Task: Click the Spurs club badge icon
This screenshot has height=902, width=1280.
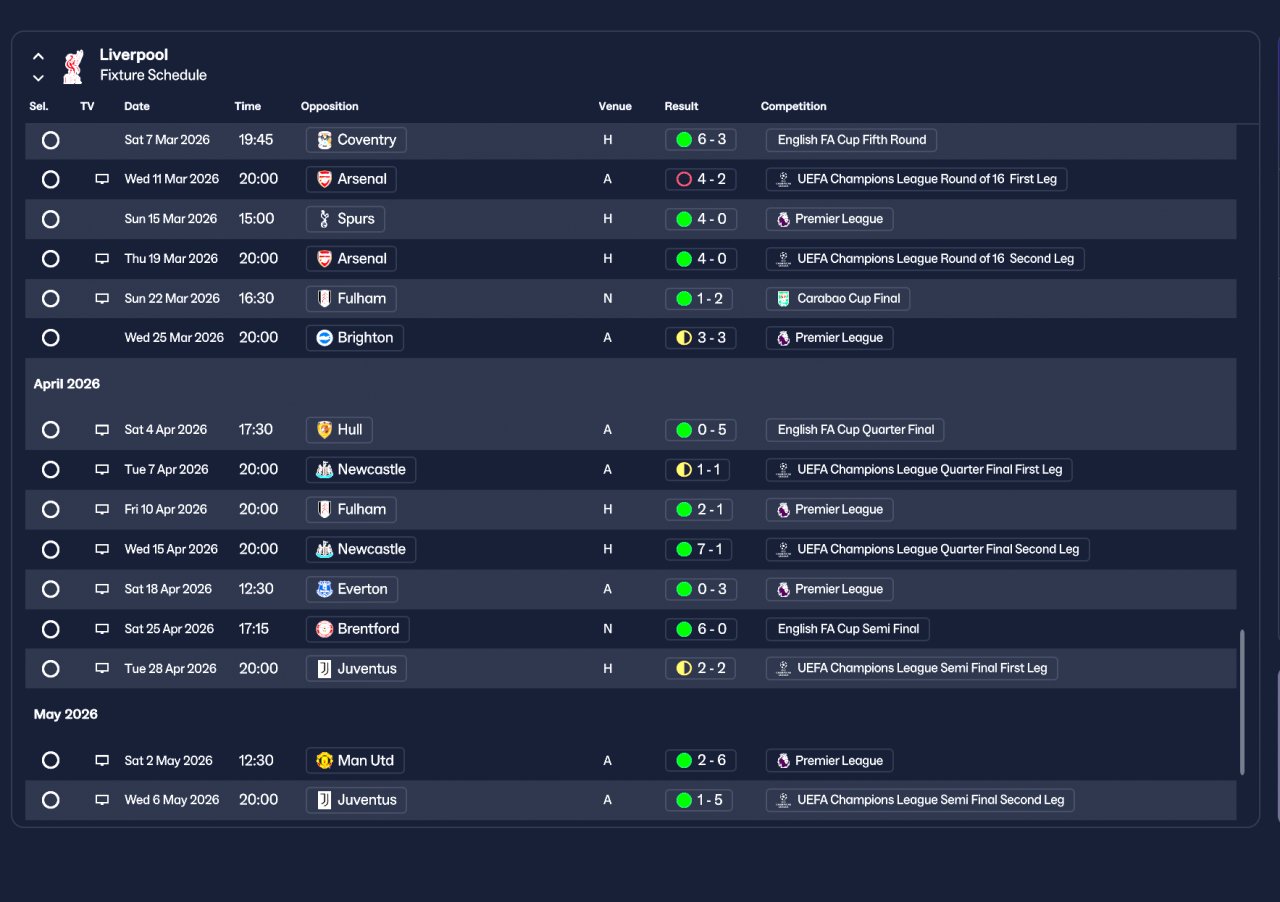Action: pyautogui.click(x=324, y=219)
